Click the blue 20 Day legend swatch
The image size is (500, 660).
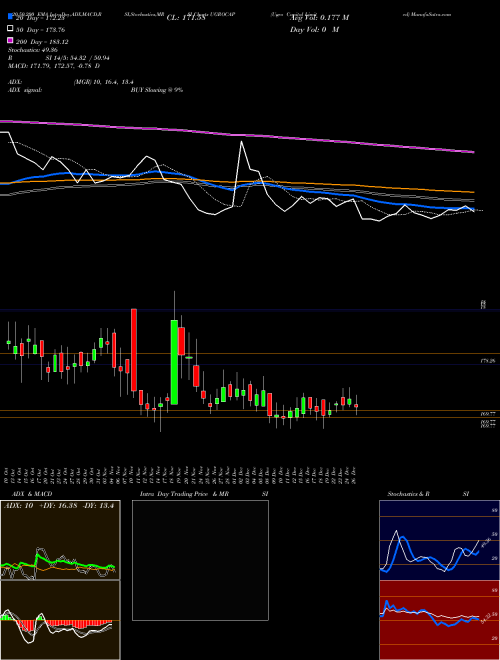tap(10, 17)
